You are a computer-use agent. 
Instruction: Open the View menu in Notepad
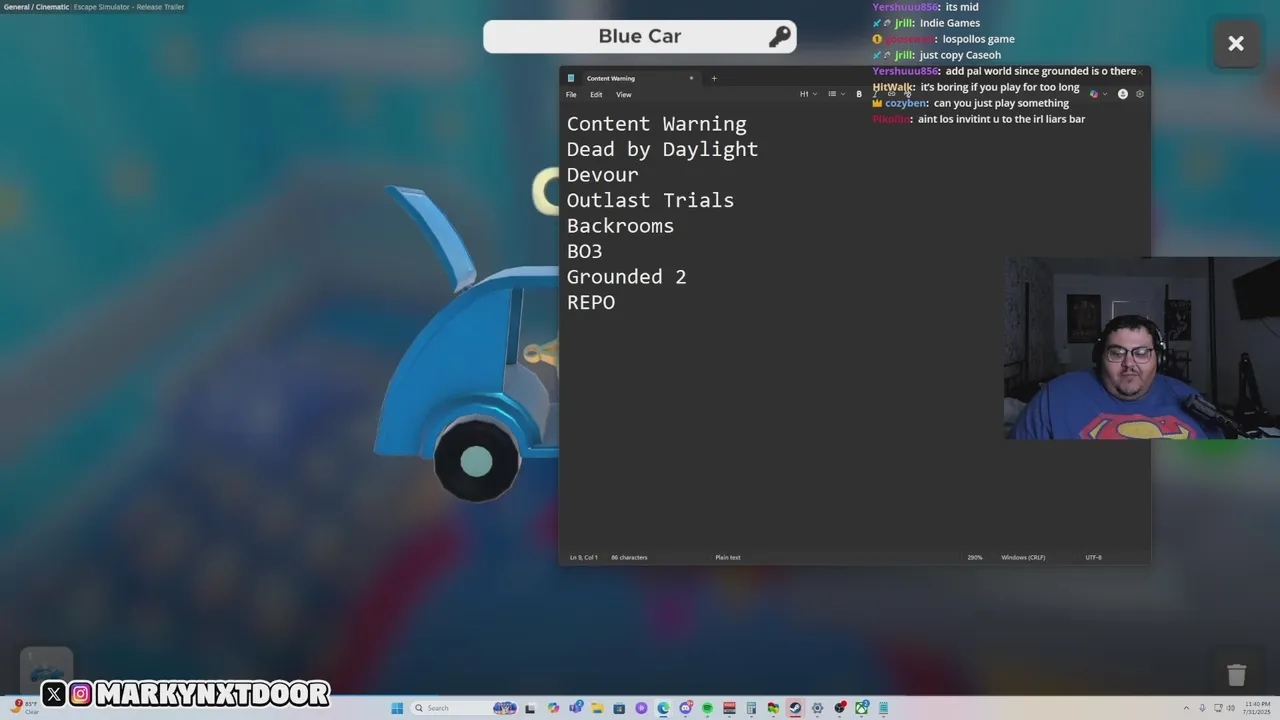point(623,94)
